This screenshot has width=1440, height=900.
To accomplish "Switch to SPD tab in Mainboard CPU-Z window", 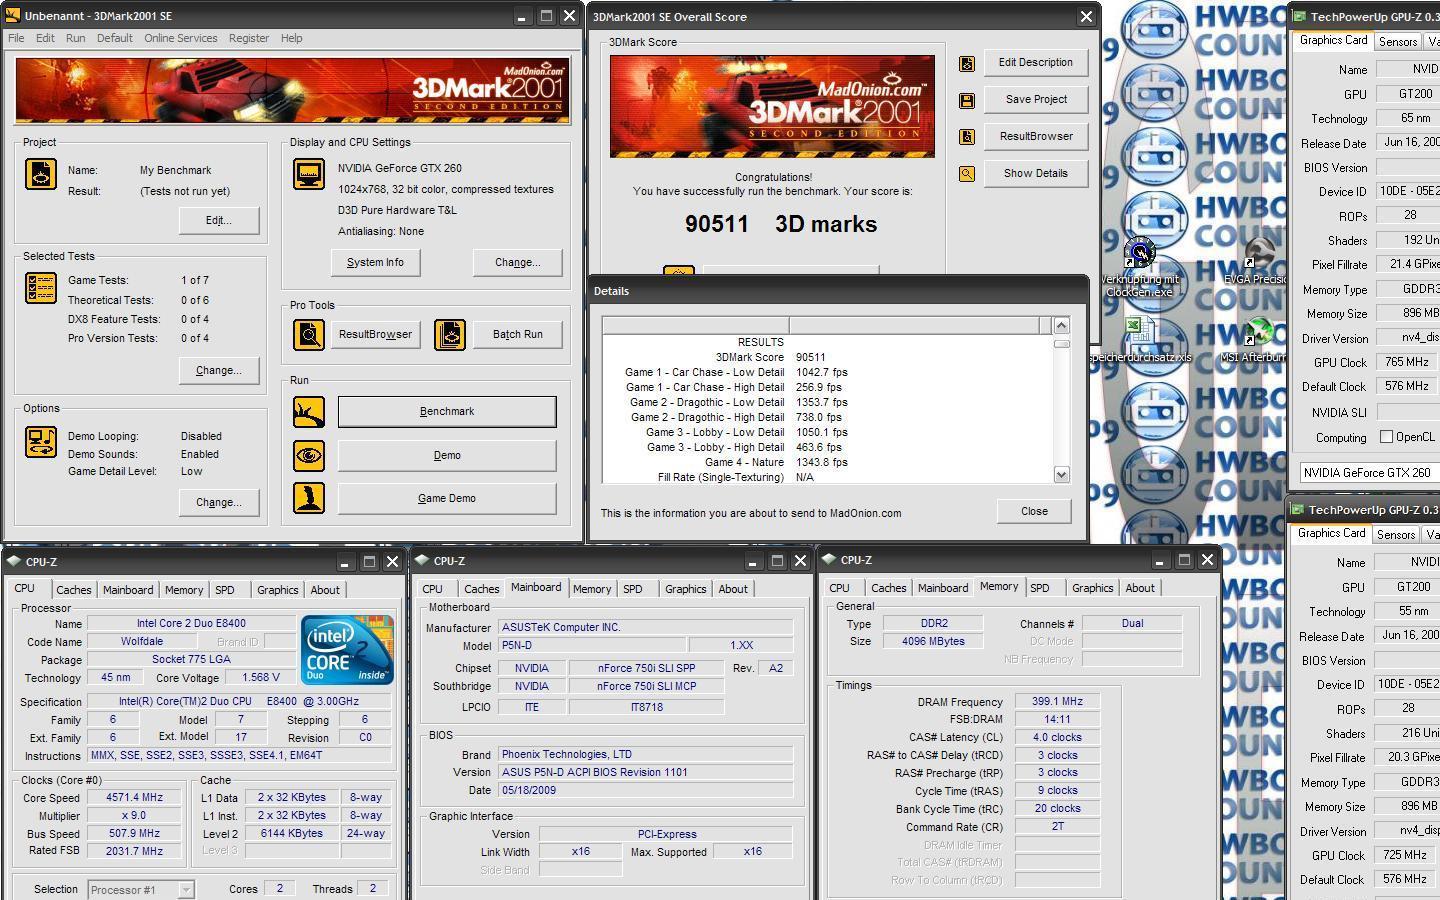I will click(632, 589).
